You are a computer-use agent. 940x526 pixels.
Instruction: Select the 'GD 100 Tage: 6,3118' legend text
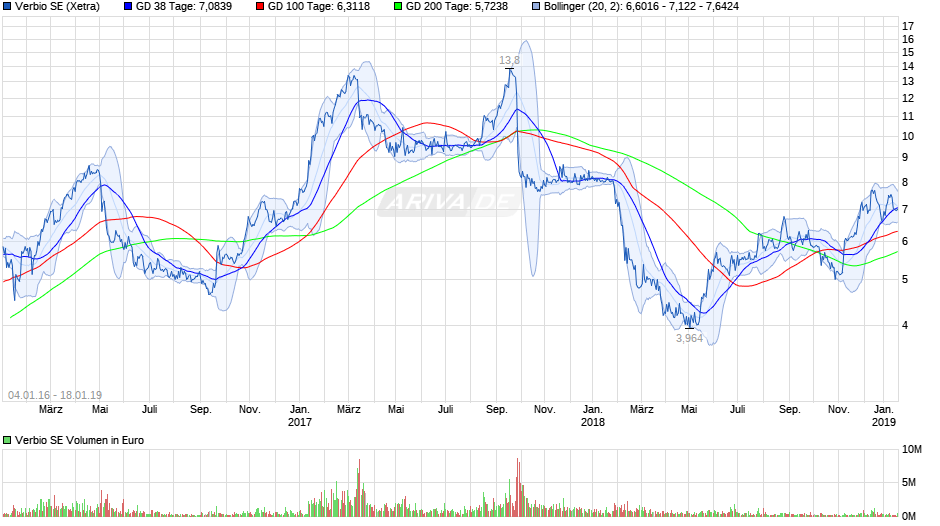(318, 7)
